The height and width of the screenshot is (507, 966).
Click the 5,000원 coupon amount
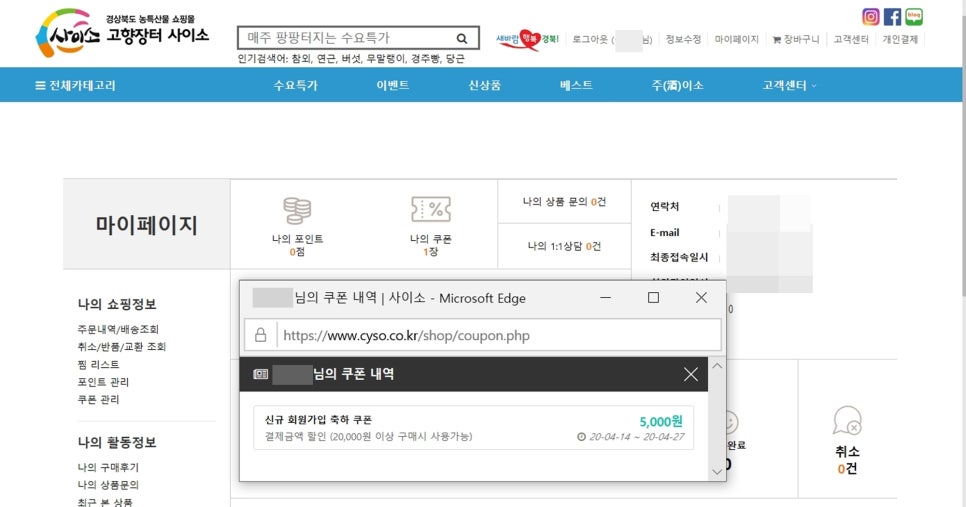point(661,421)
